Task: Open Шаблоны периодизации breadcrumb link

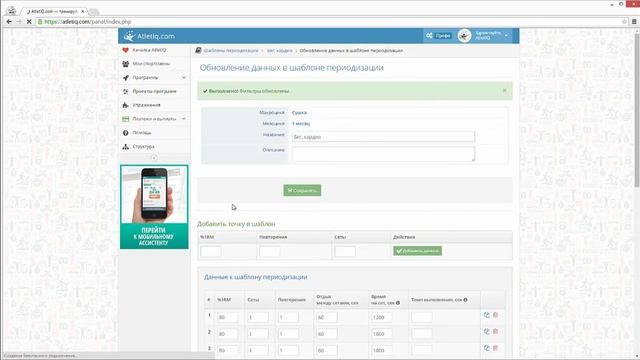Action: pos(231,51)
